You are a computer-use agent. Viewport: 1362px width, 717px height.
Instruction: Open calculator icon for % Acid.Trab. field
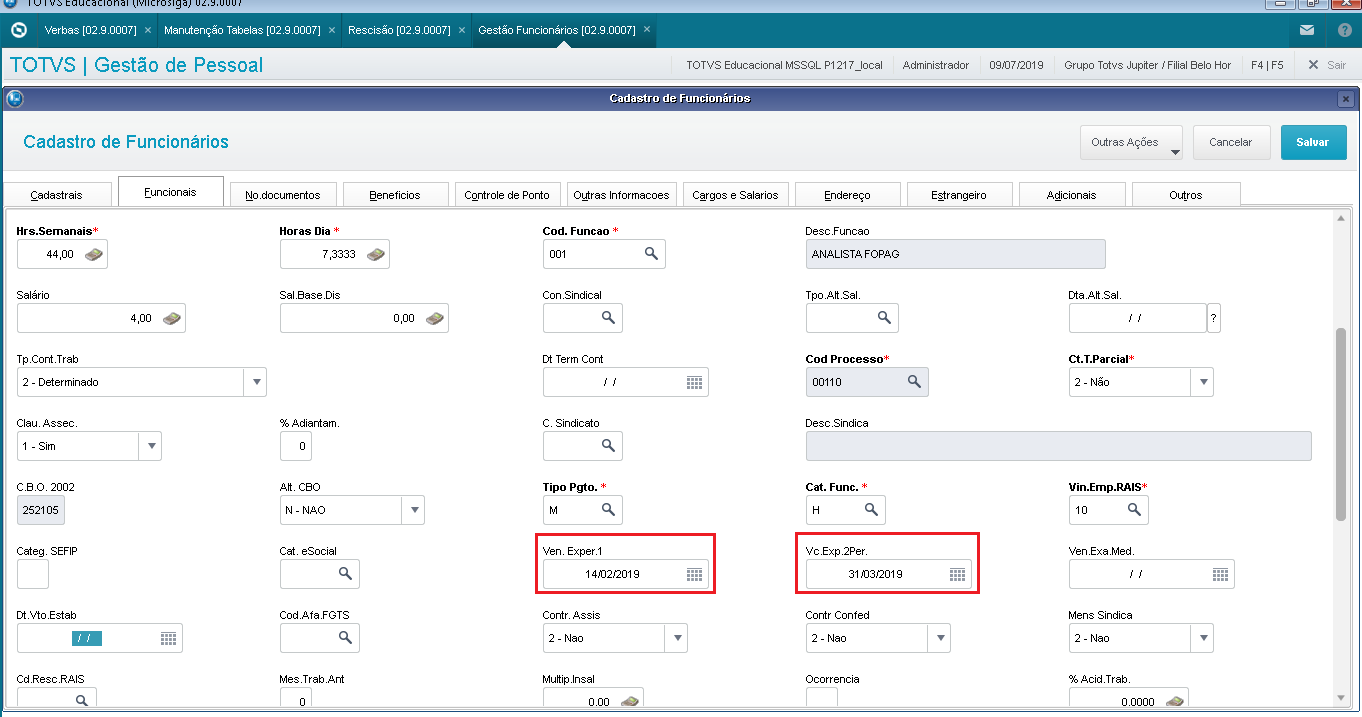point(1175,702)
